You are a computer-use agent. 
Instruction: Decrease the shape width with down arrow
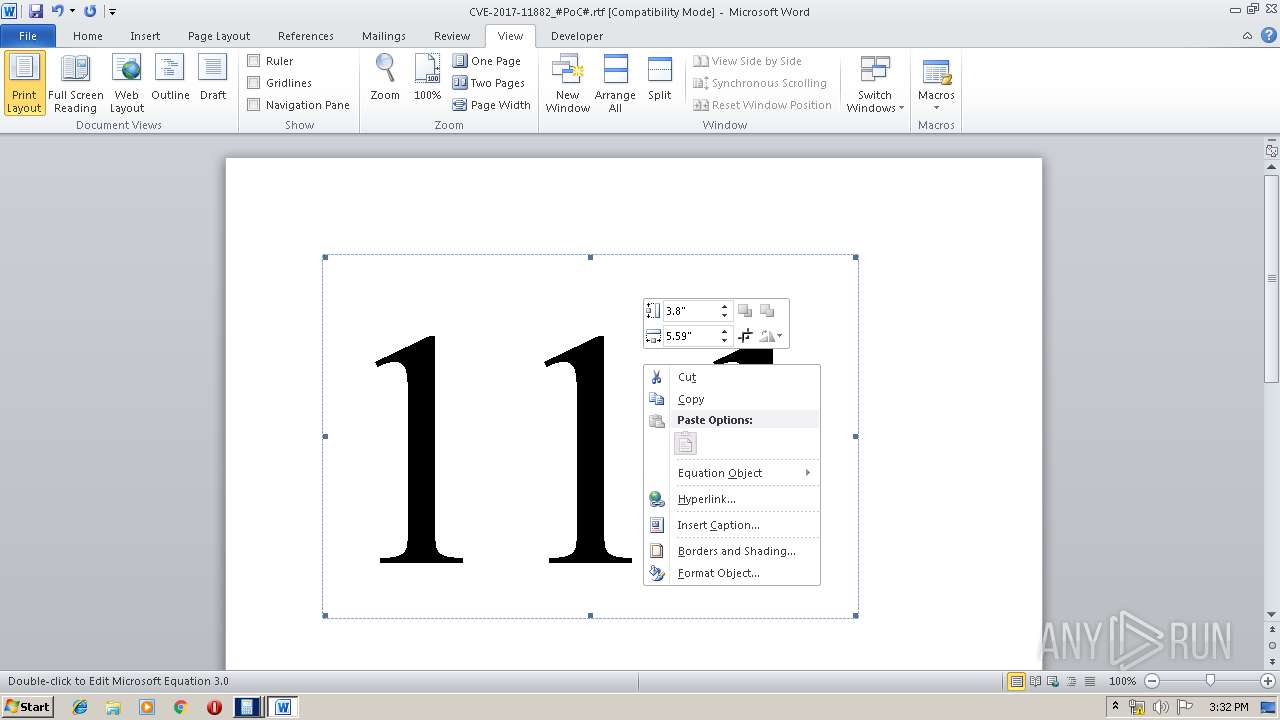725,341
